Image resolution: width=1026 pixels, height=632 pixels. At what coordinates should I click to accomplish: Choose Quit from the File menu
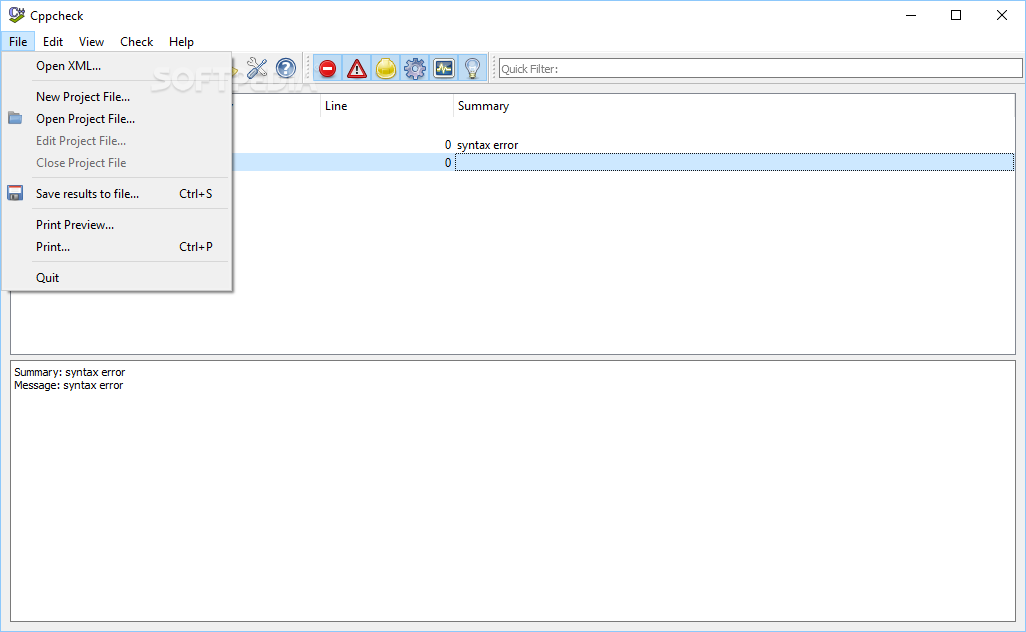point(117,277)
